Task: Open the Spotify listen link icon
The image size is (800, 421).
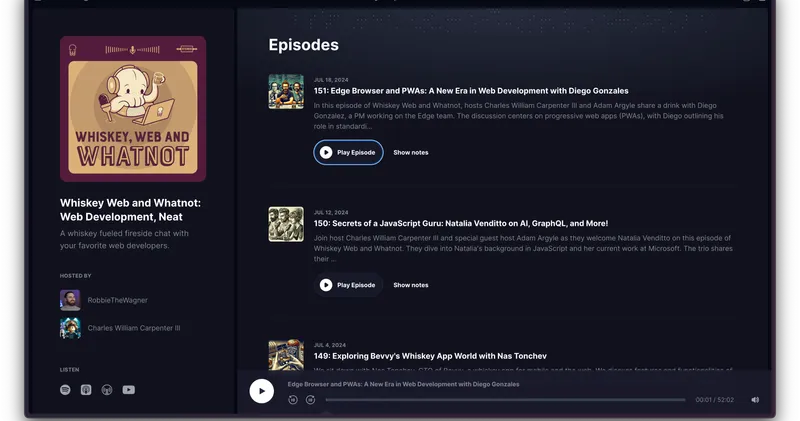Action: point(65,390)
